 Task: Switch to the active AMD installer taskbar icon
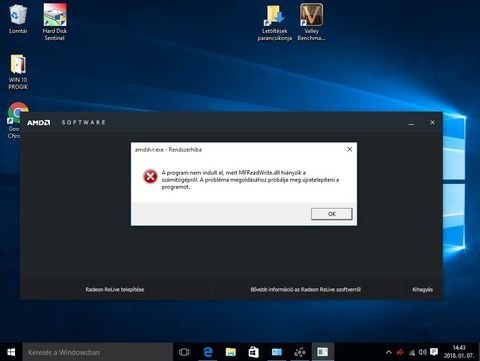(323, 352)
